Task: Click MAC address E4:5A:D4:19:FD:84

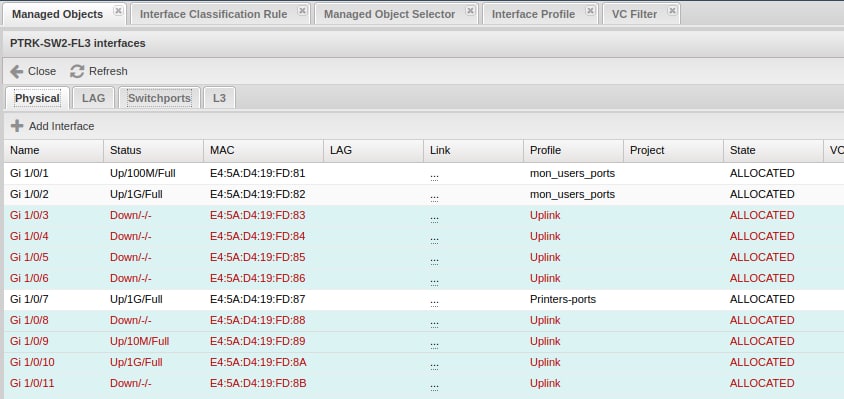Action: coord(257,236)
